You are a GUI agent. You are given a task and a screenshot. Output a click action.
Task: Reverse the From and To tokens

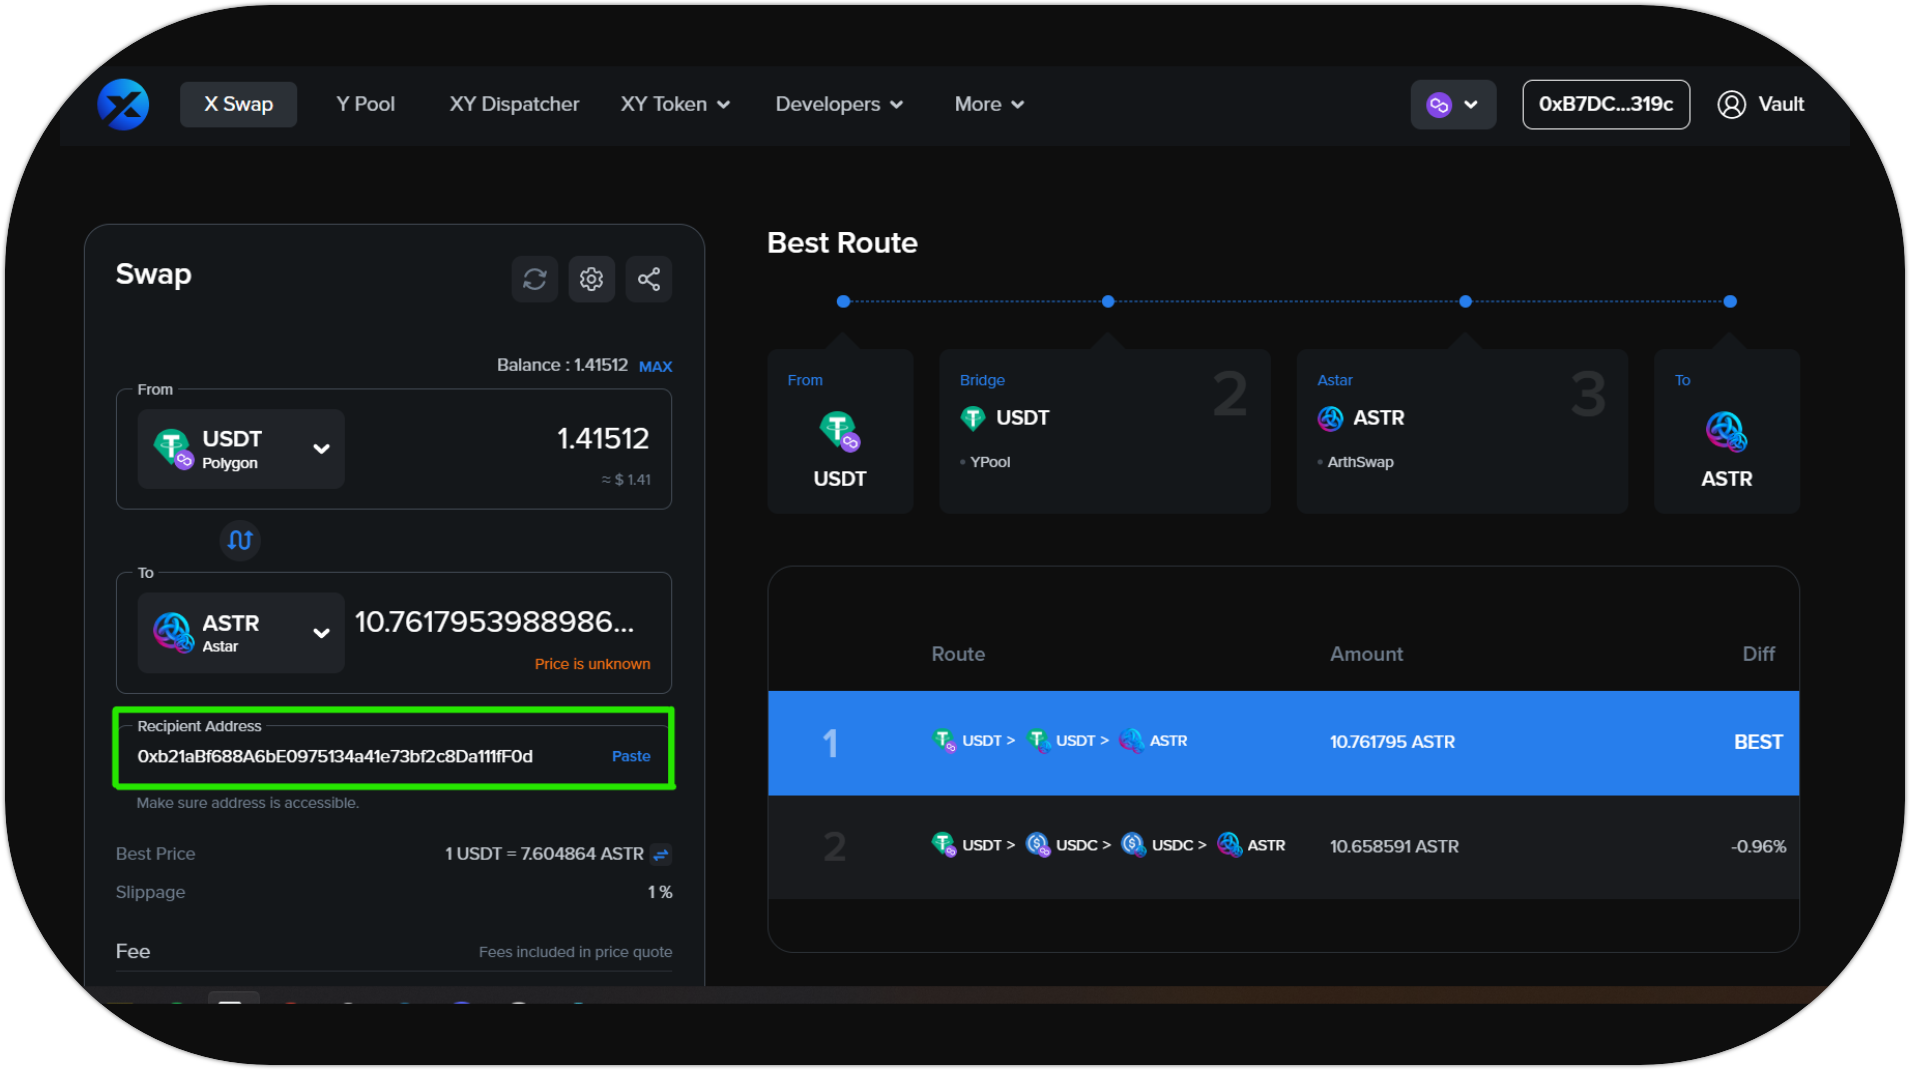(240, 541)
